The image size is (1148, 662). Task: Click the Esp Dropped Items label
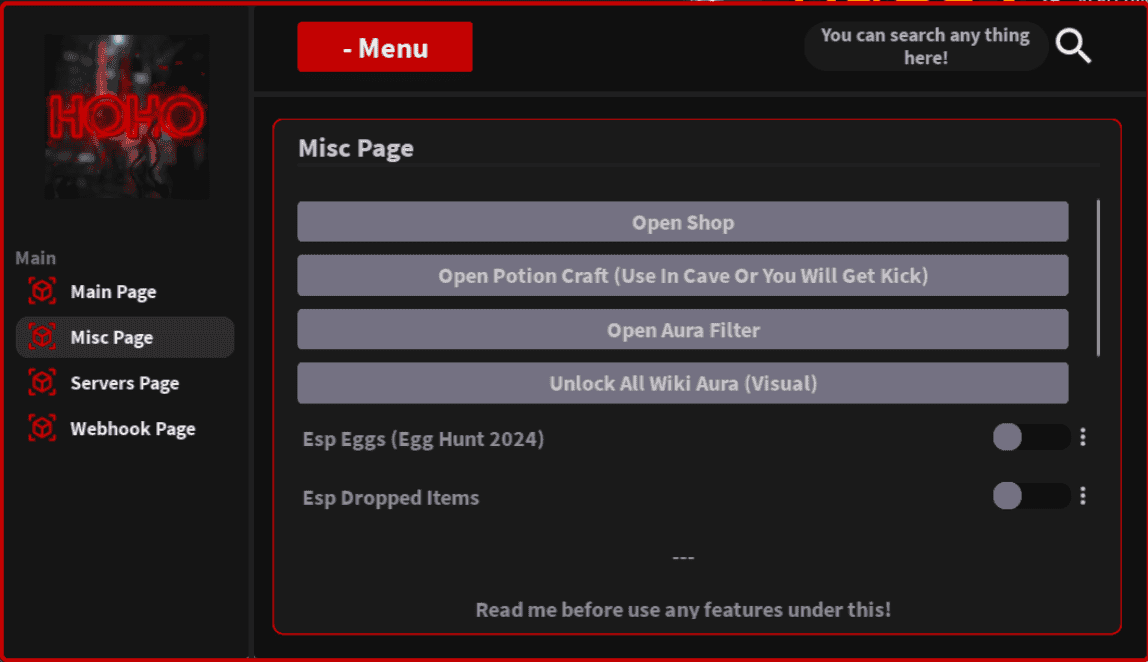click(391, 498)
